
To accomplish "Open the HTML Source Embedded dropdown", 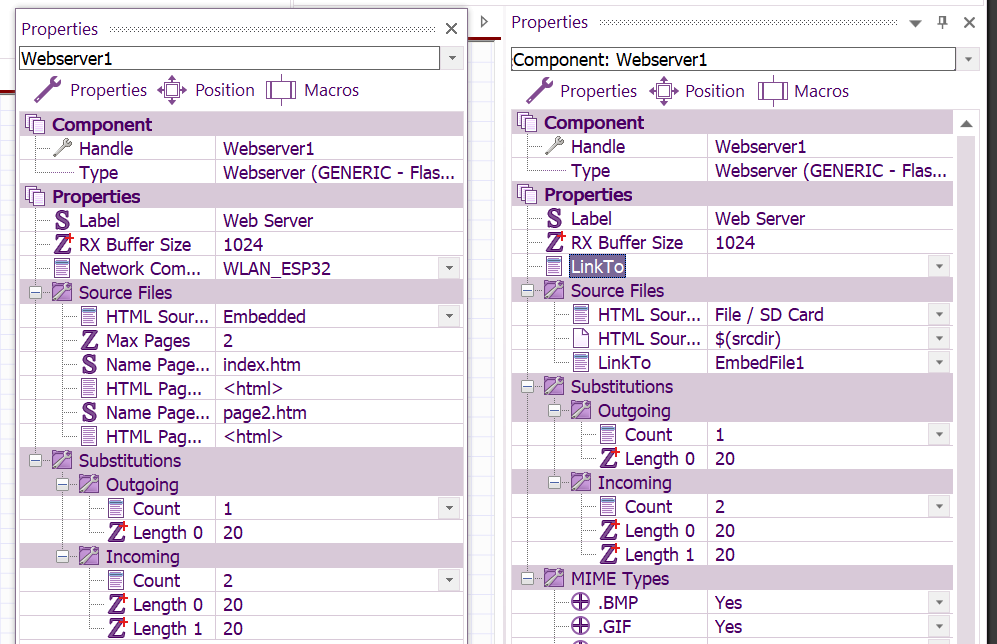I will pos(449,317).
